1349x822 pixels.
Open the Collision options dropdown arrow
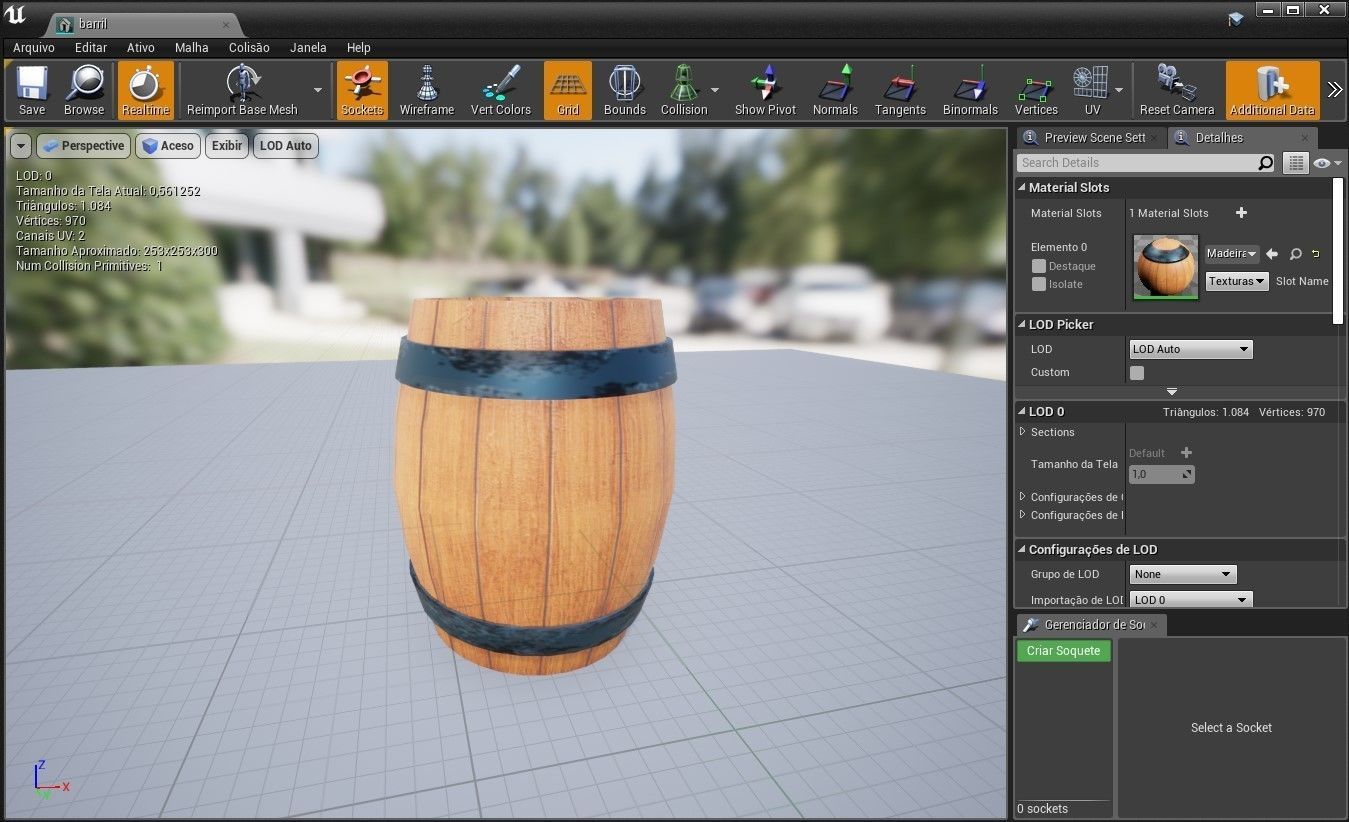click(715, 90)
